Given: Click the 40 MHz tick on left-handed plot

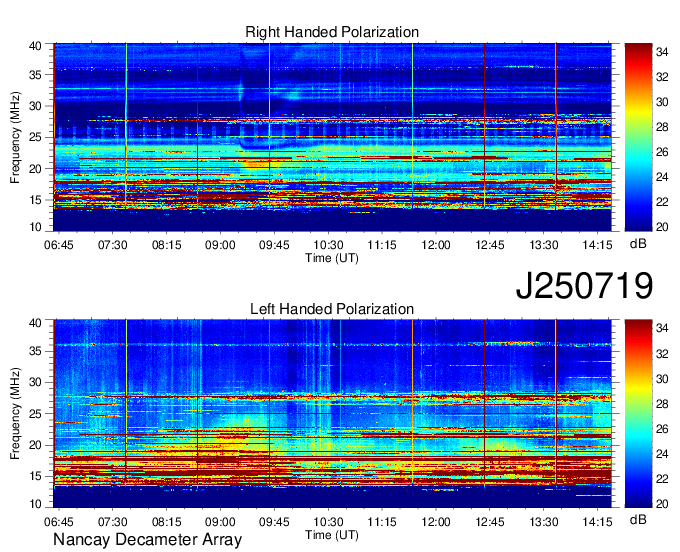Looking at the screenshot, I should 35,323.
